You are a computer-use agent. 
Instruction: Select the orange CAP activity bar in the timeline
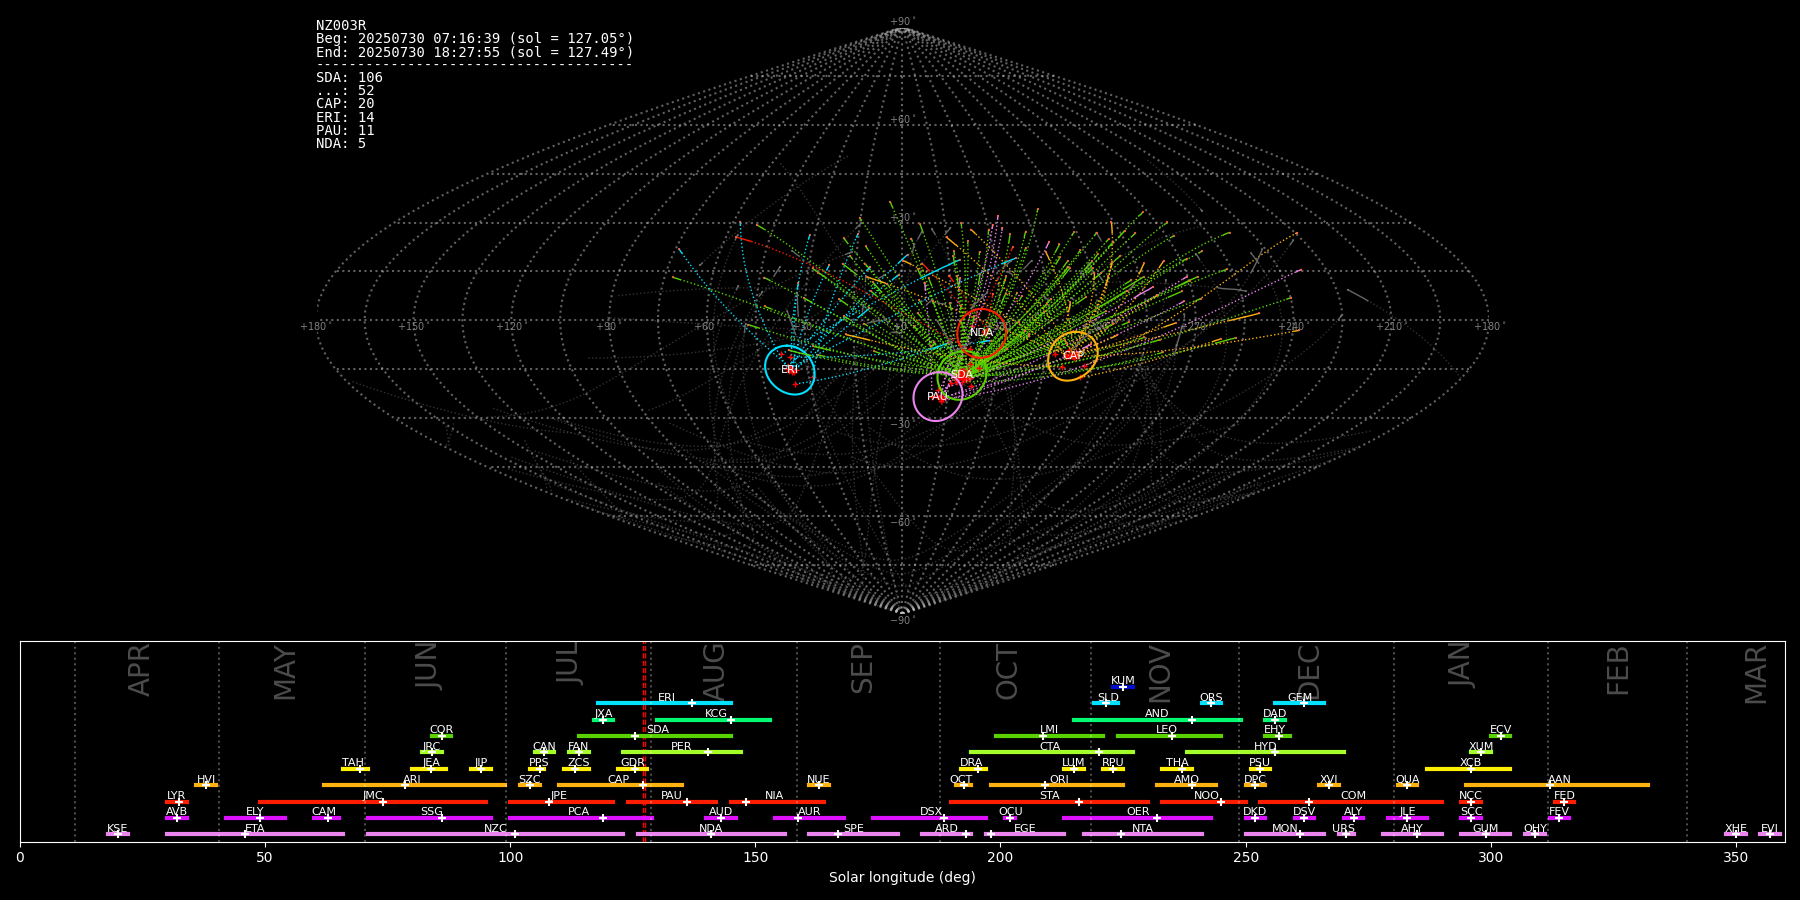(x=621, y=785)
